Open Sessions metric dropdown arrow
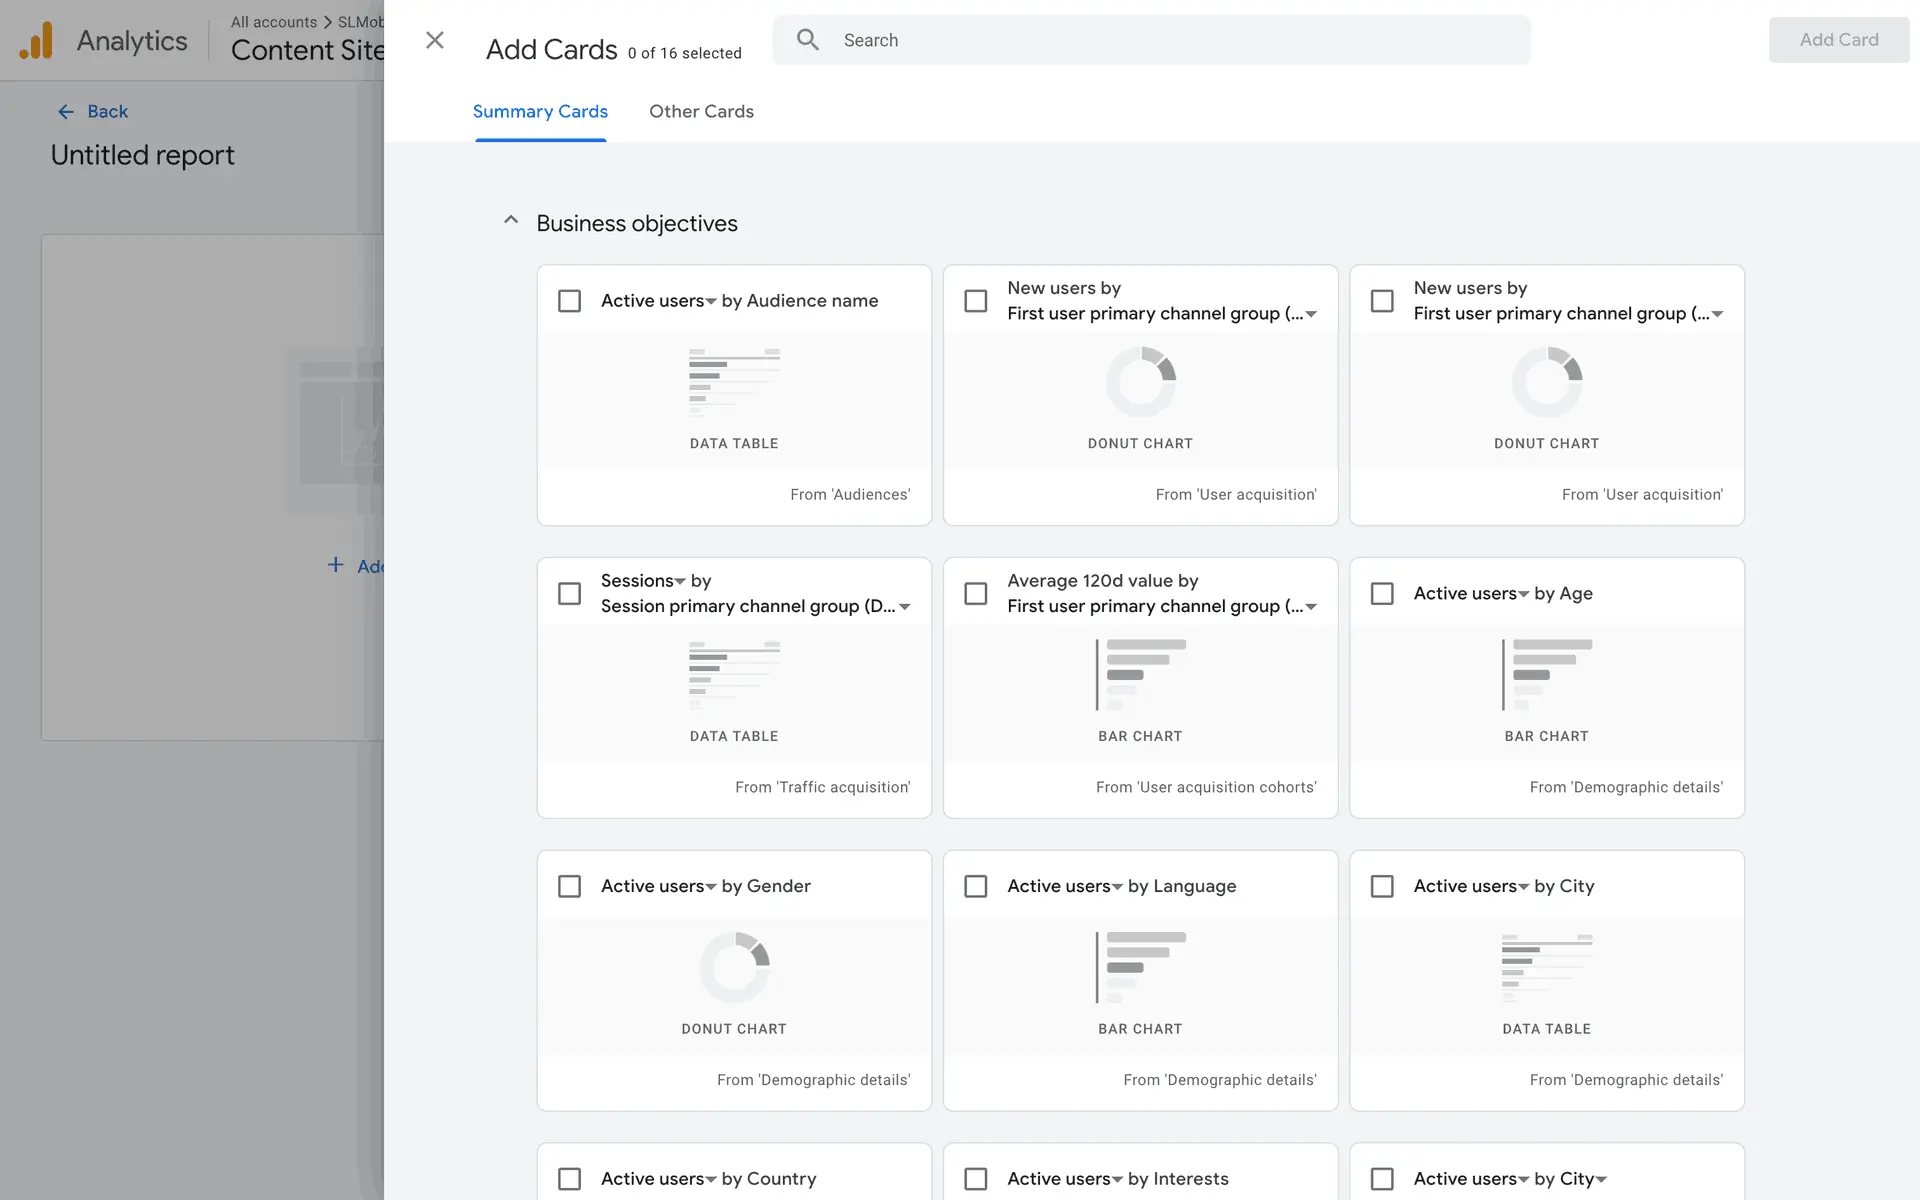Viewport: 1920px width, 1200px height. [x=680, y=582]
